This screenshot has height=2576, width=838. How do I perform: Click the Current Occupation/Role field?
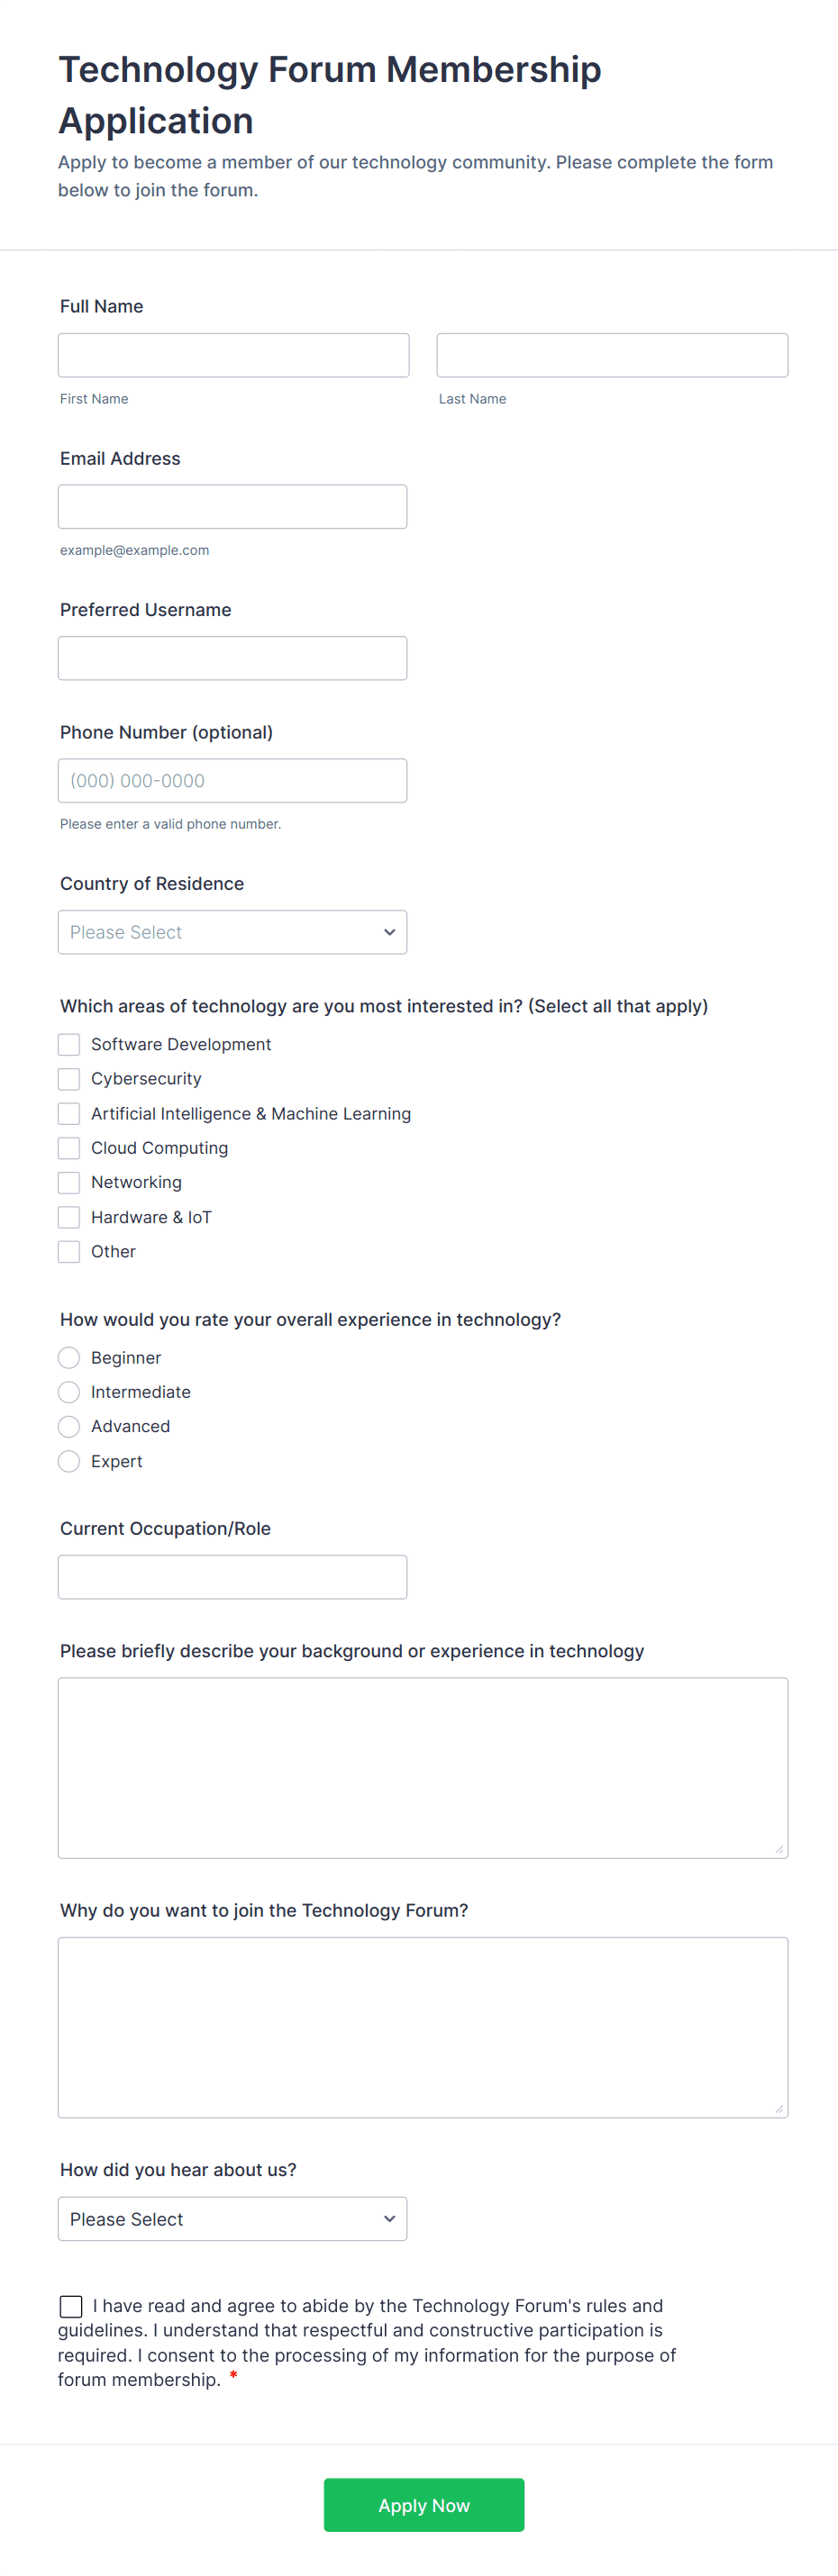point(232,1576)
